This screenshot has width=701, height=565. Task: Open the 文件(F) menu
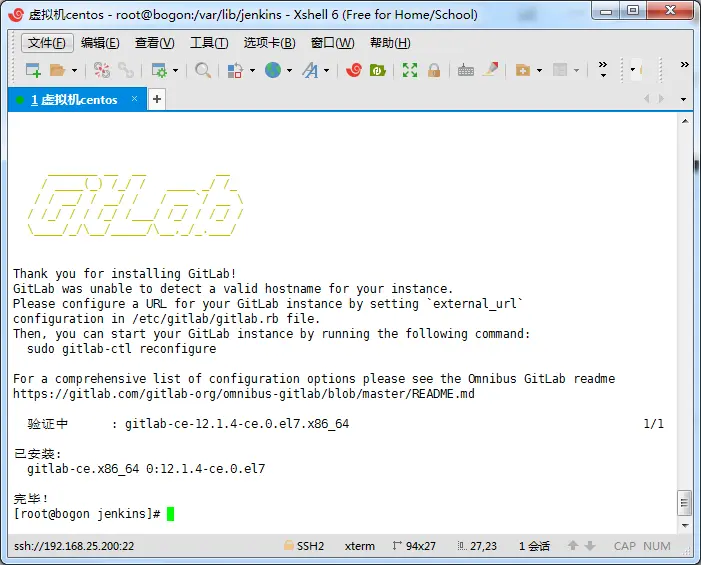tap(47, 43)
